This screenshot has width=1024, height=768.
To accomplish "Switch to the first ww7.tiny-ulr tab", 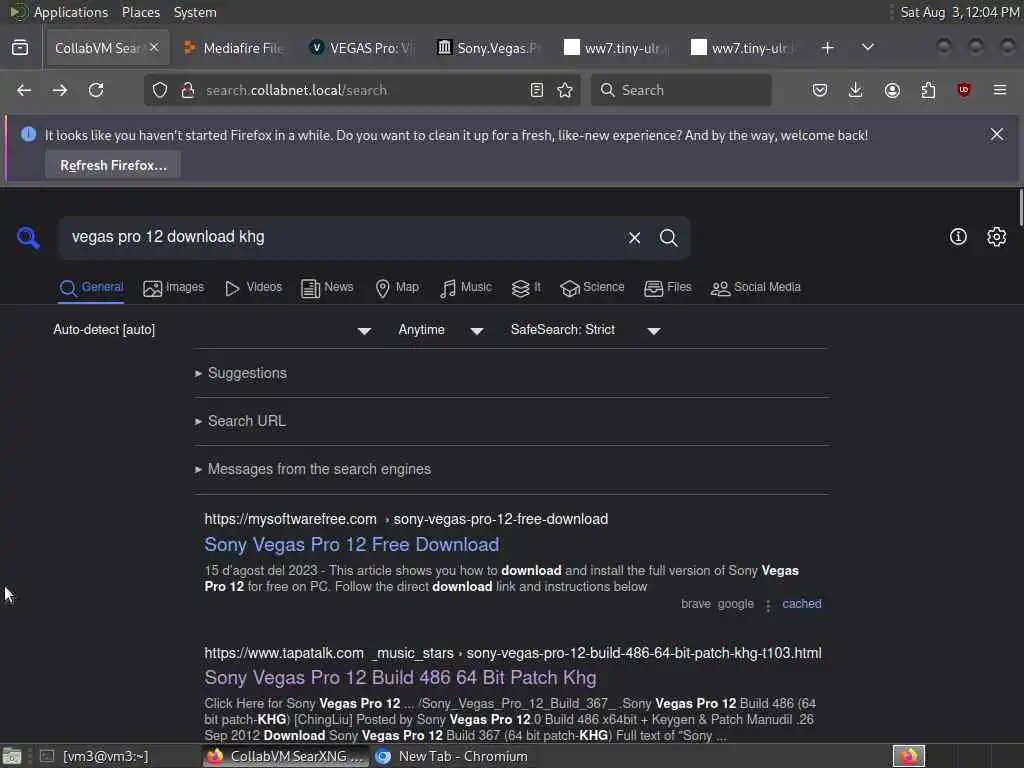I will click(616, 48).
